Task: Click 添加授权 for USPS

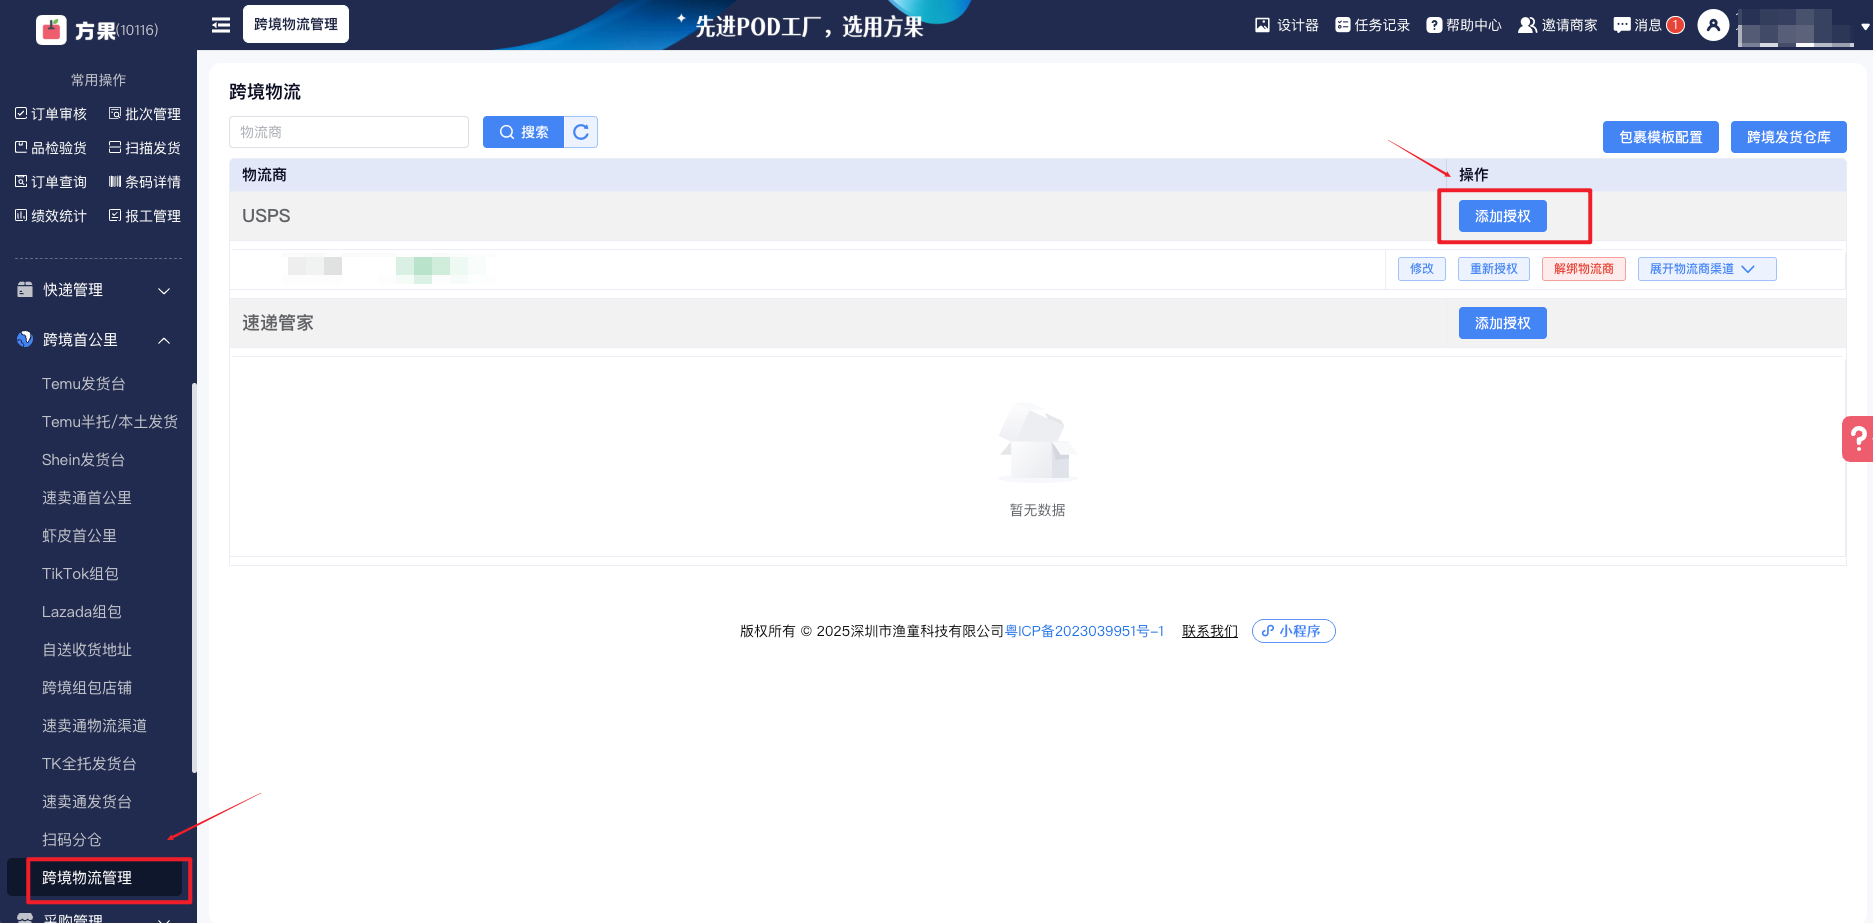Action: [x=1503, y=216]
